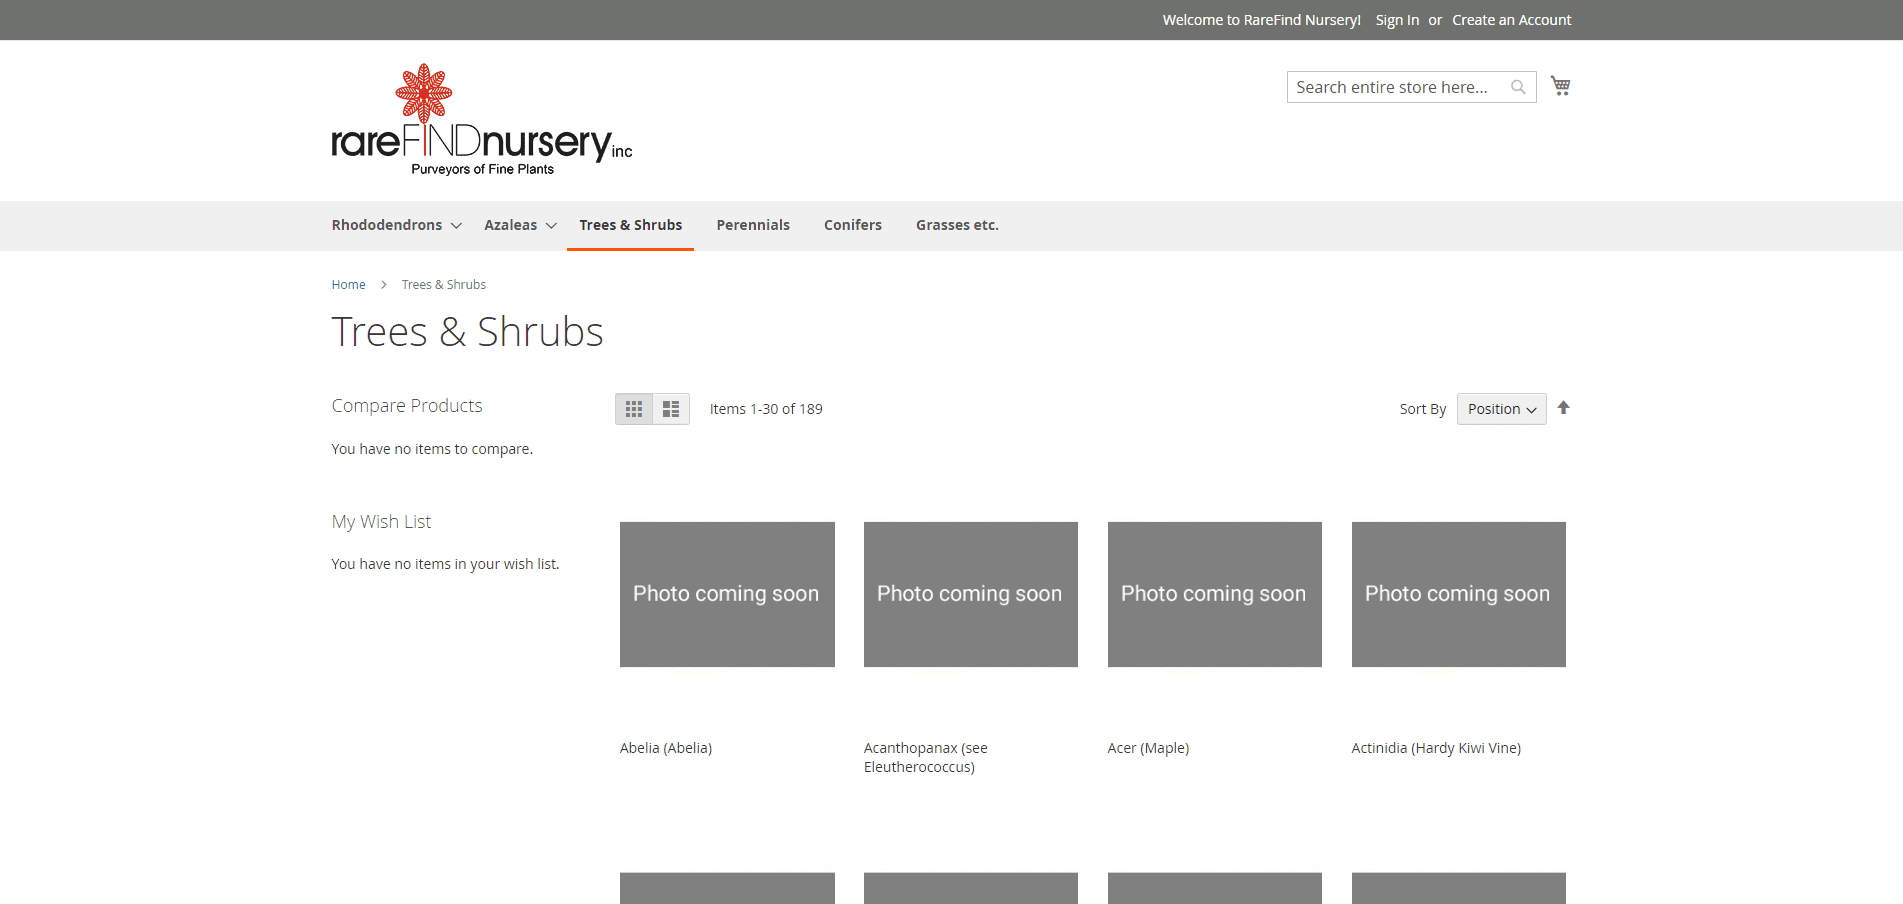Open the Sort By Position dropdown
The image size is (1903, 904).
(x=1501, y=409)
